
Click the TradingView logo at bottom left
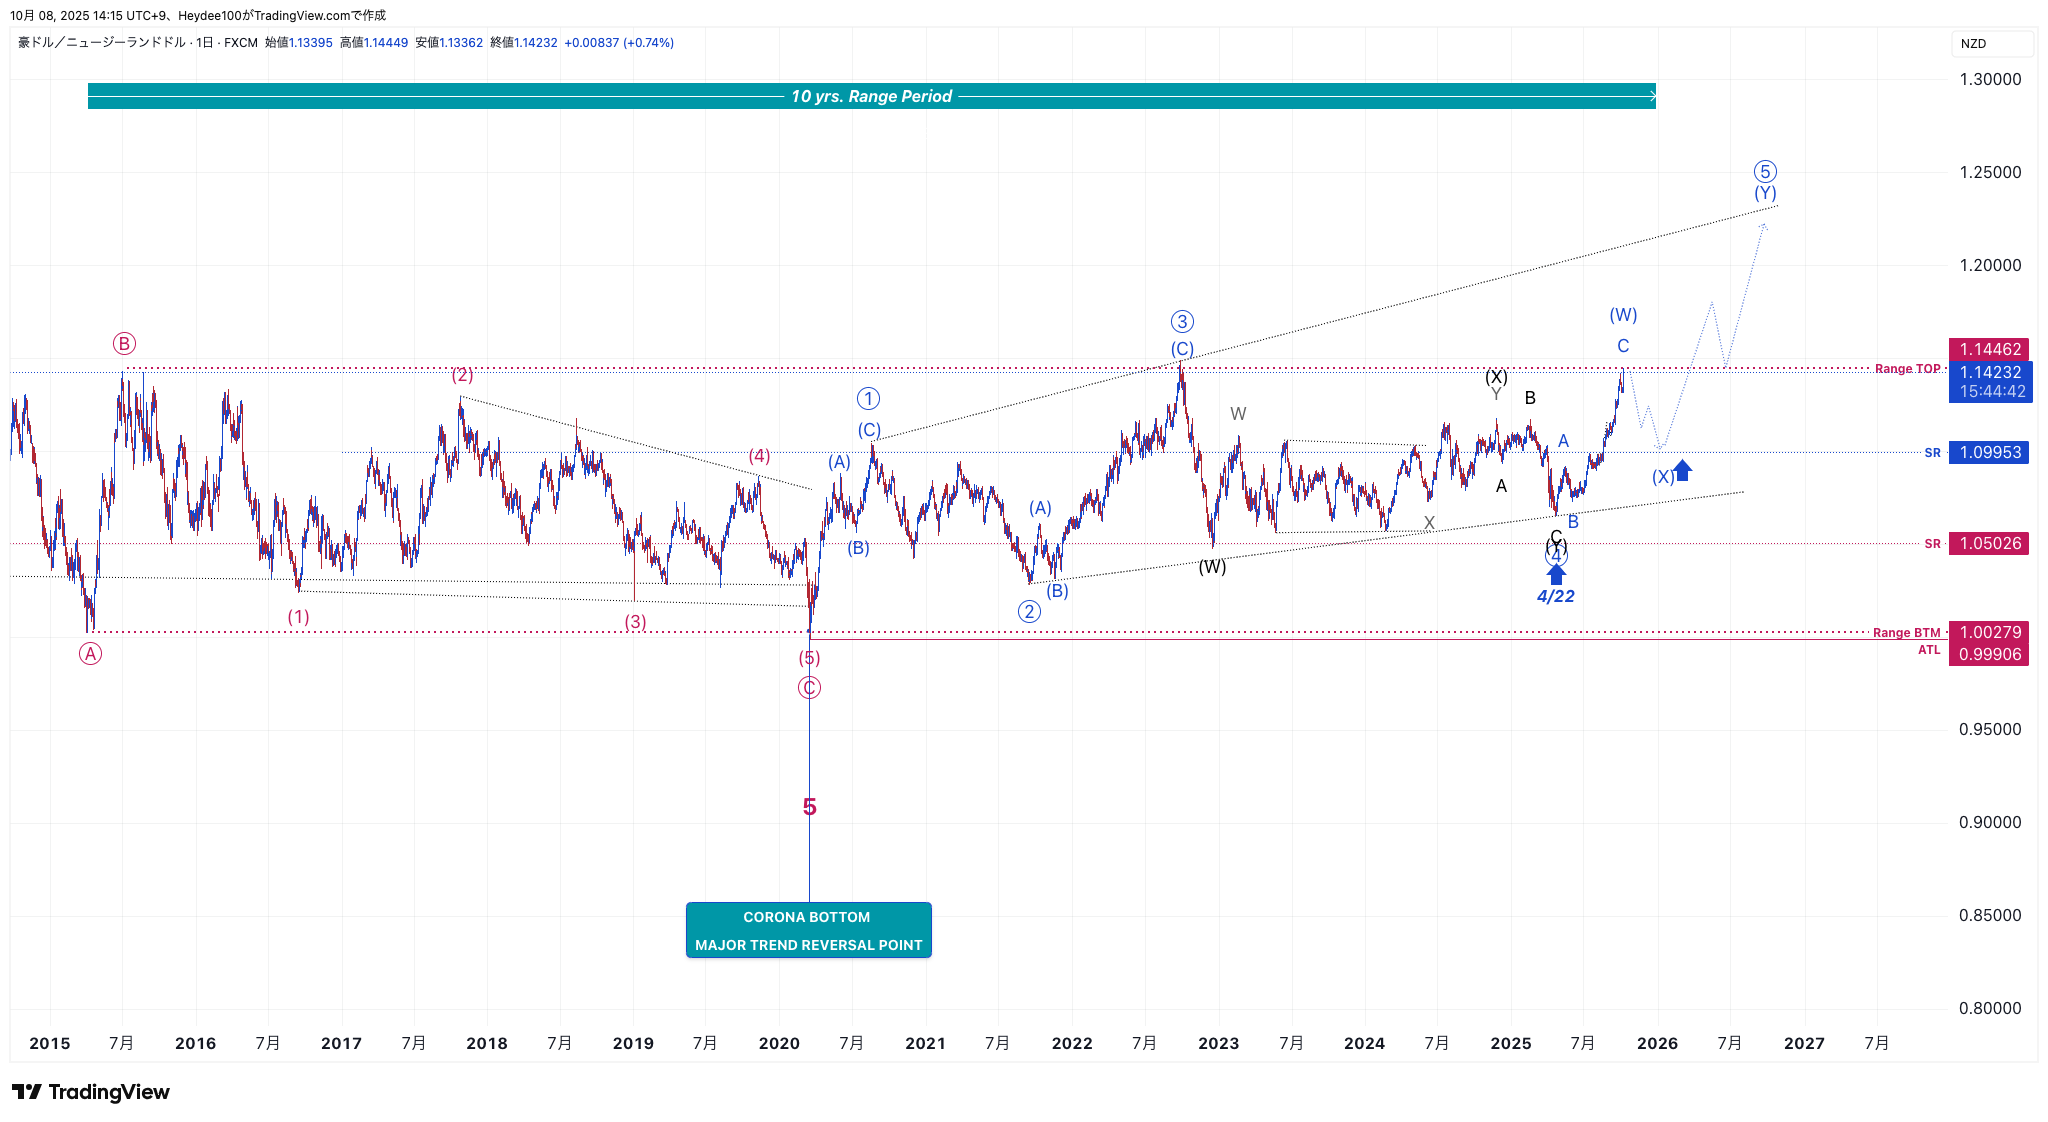[91, 1092]
